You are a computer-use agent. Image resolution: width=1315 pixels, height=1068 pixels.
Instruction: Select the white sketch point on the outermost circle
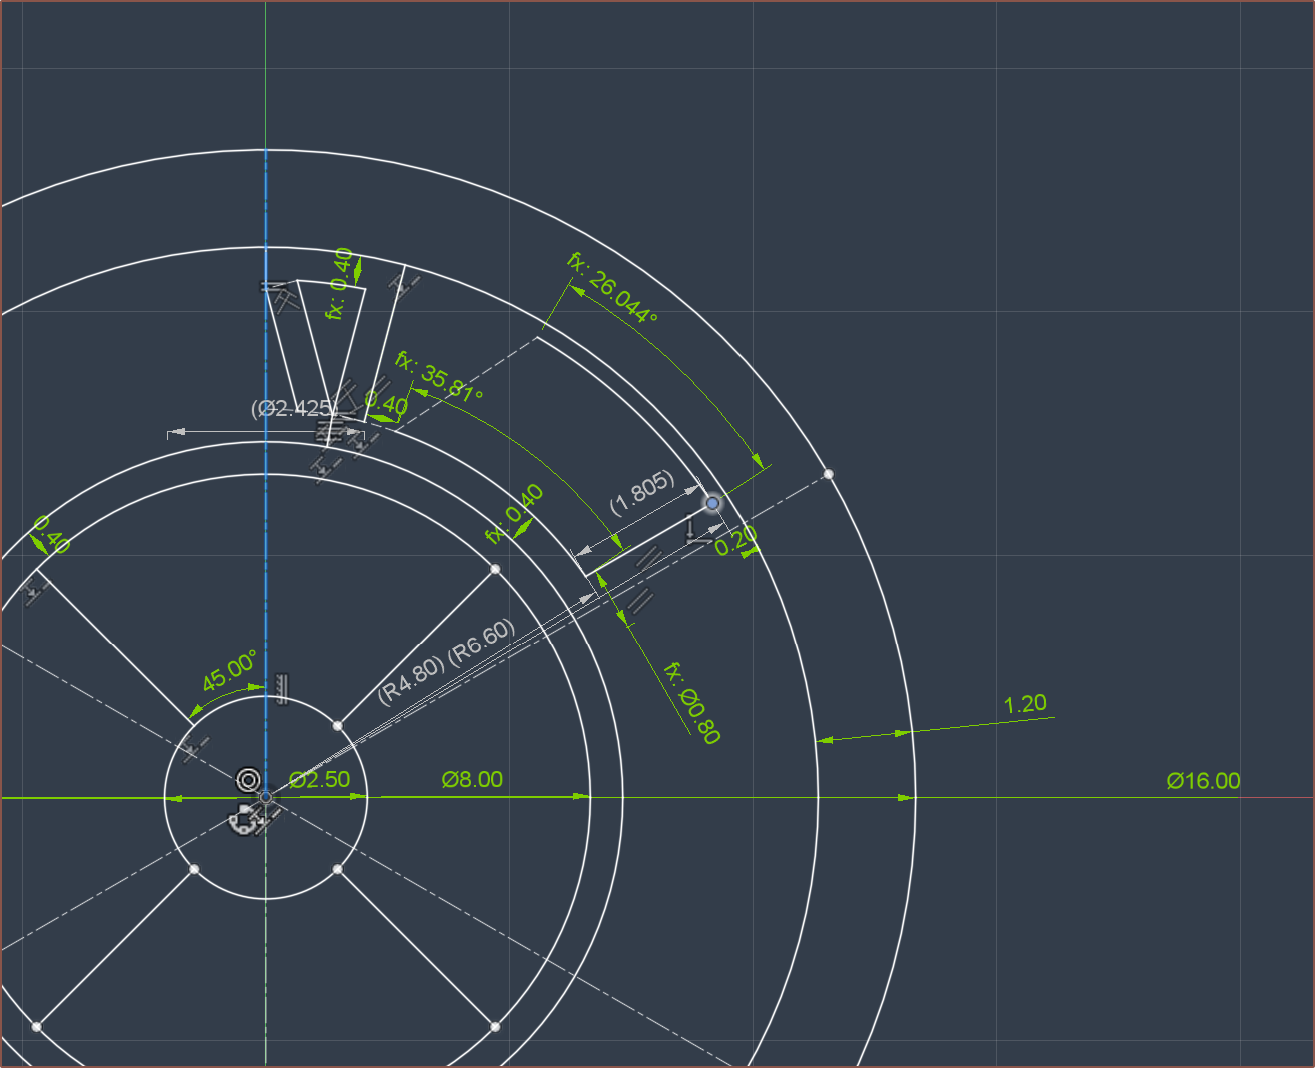tap(828, 474)
